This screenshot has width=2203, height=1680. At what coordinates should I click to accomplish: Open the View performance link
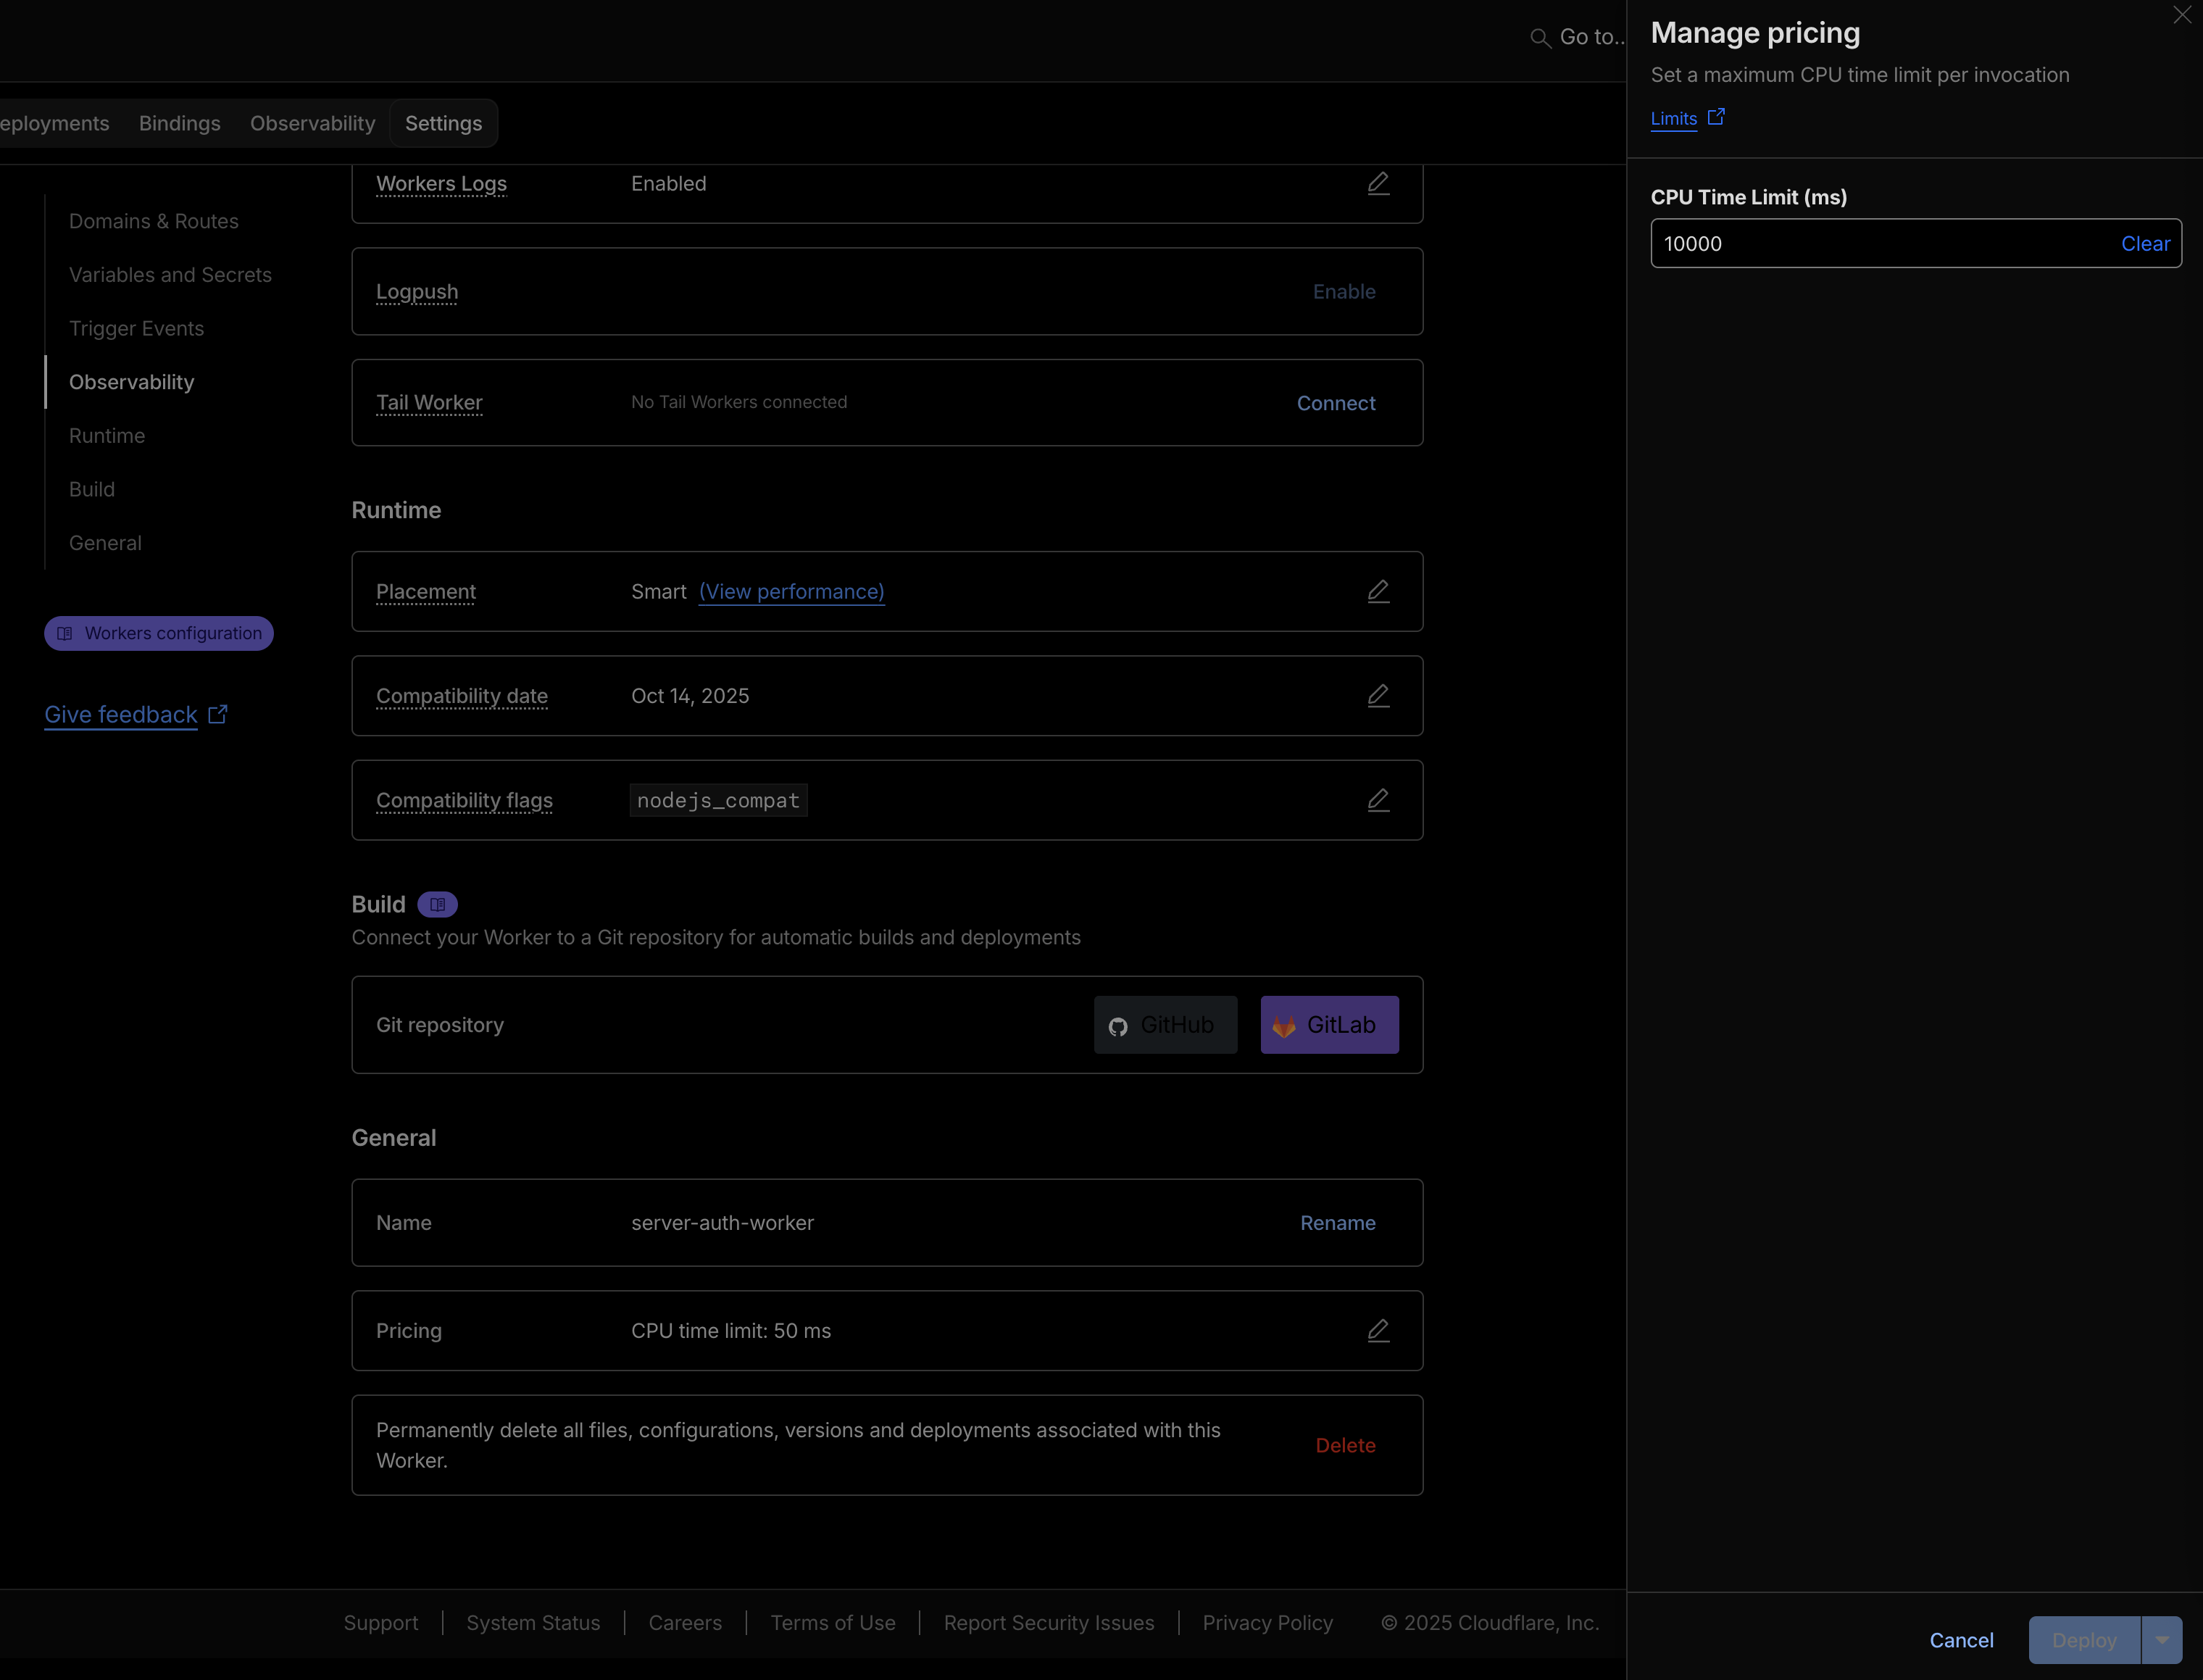tap(791, 592)
